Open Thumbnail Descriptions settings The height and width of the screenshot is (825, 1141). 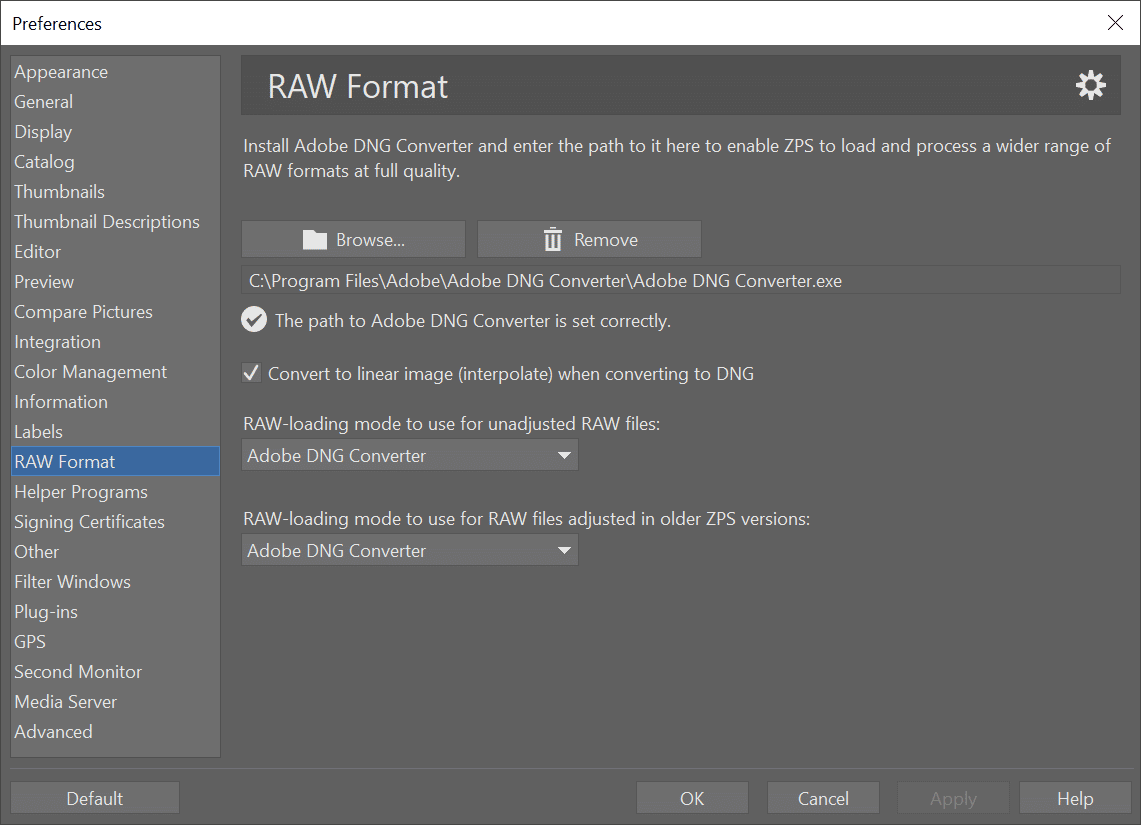pos(115,222)
